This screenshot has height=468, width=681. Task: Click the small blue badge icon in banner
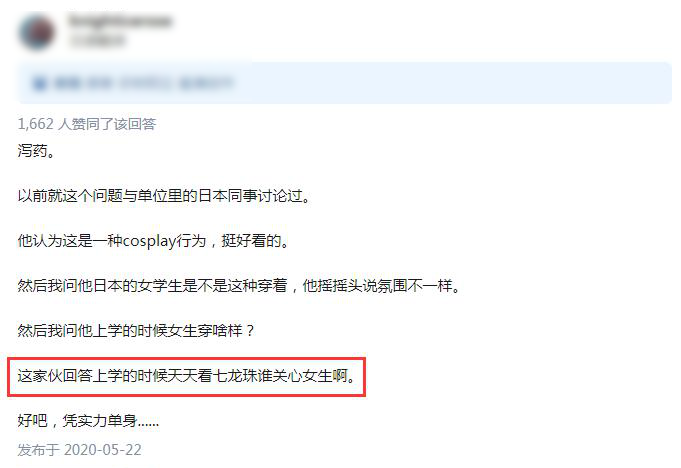click(40, 83)
